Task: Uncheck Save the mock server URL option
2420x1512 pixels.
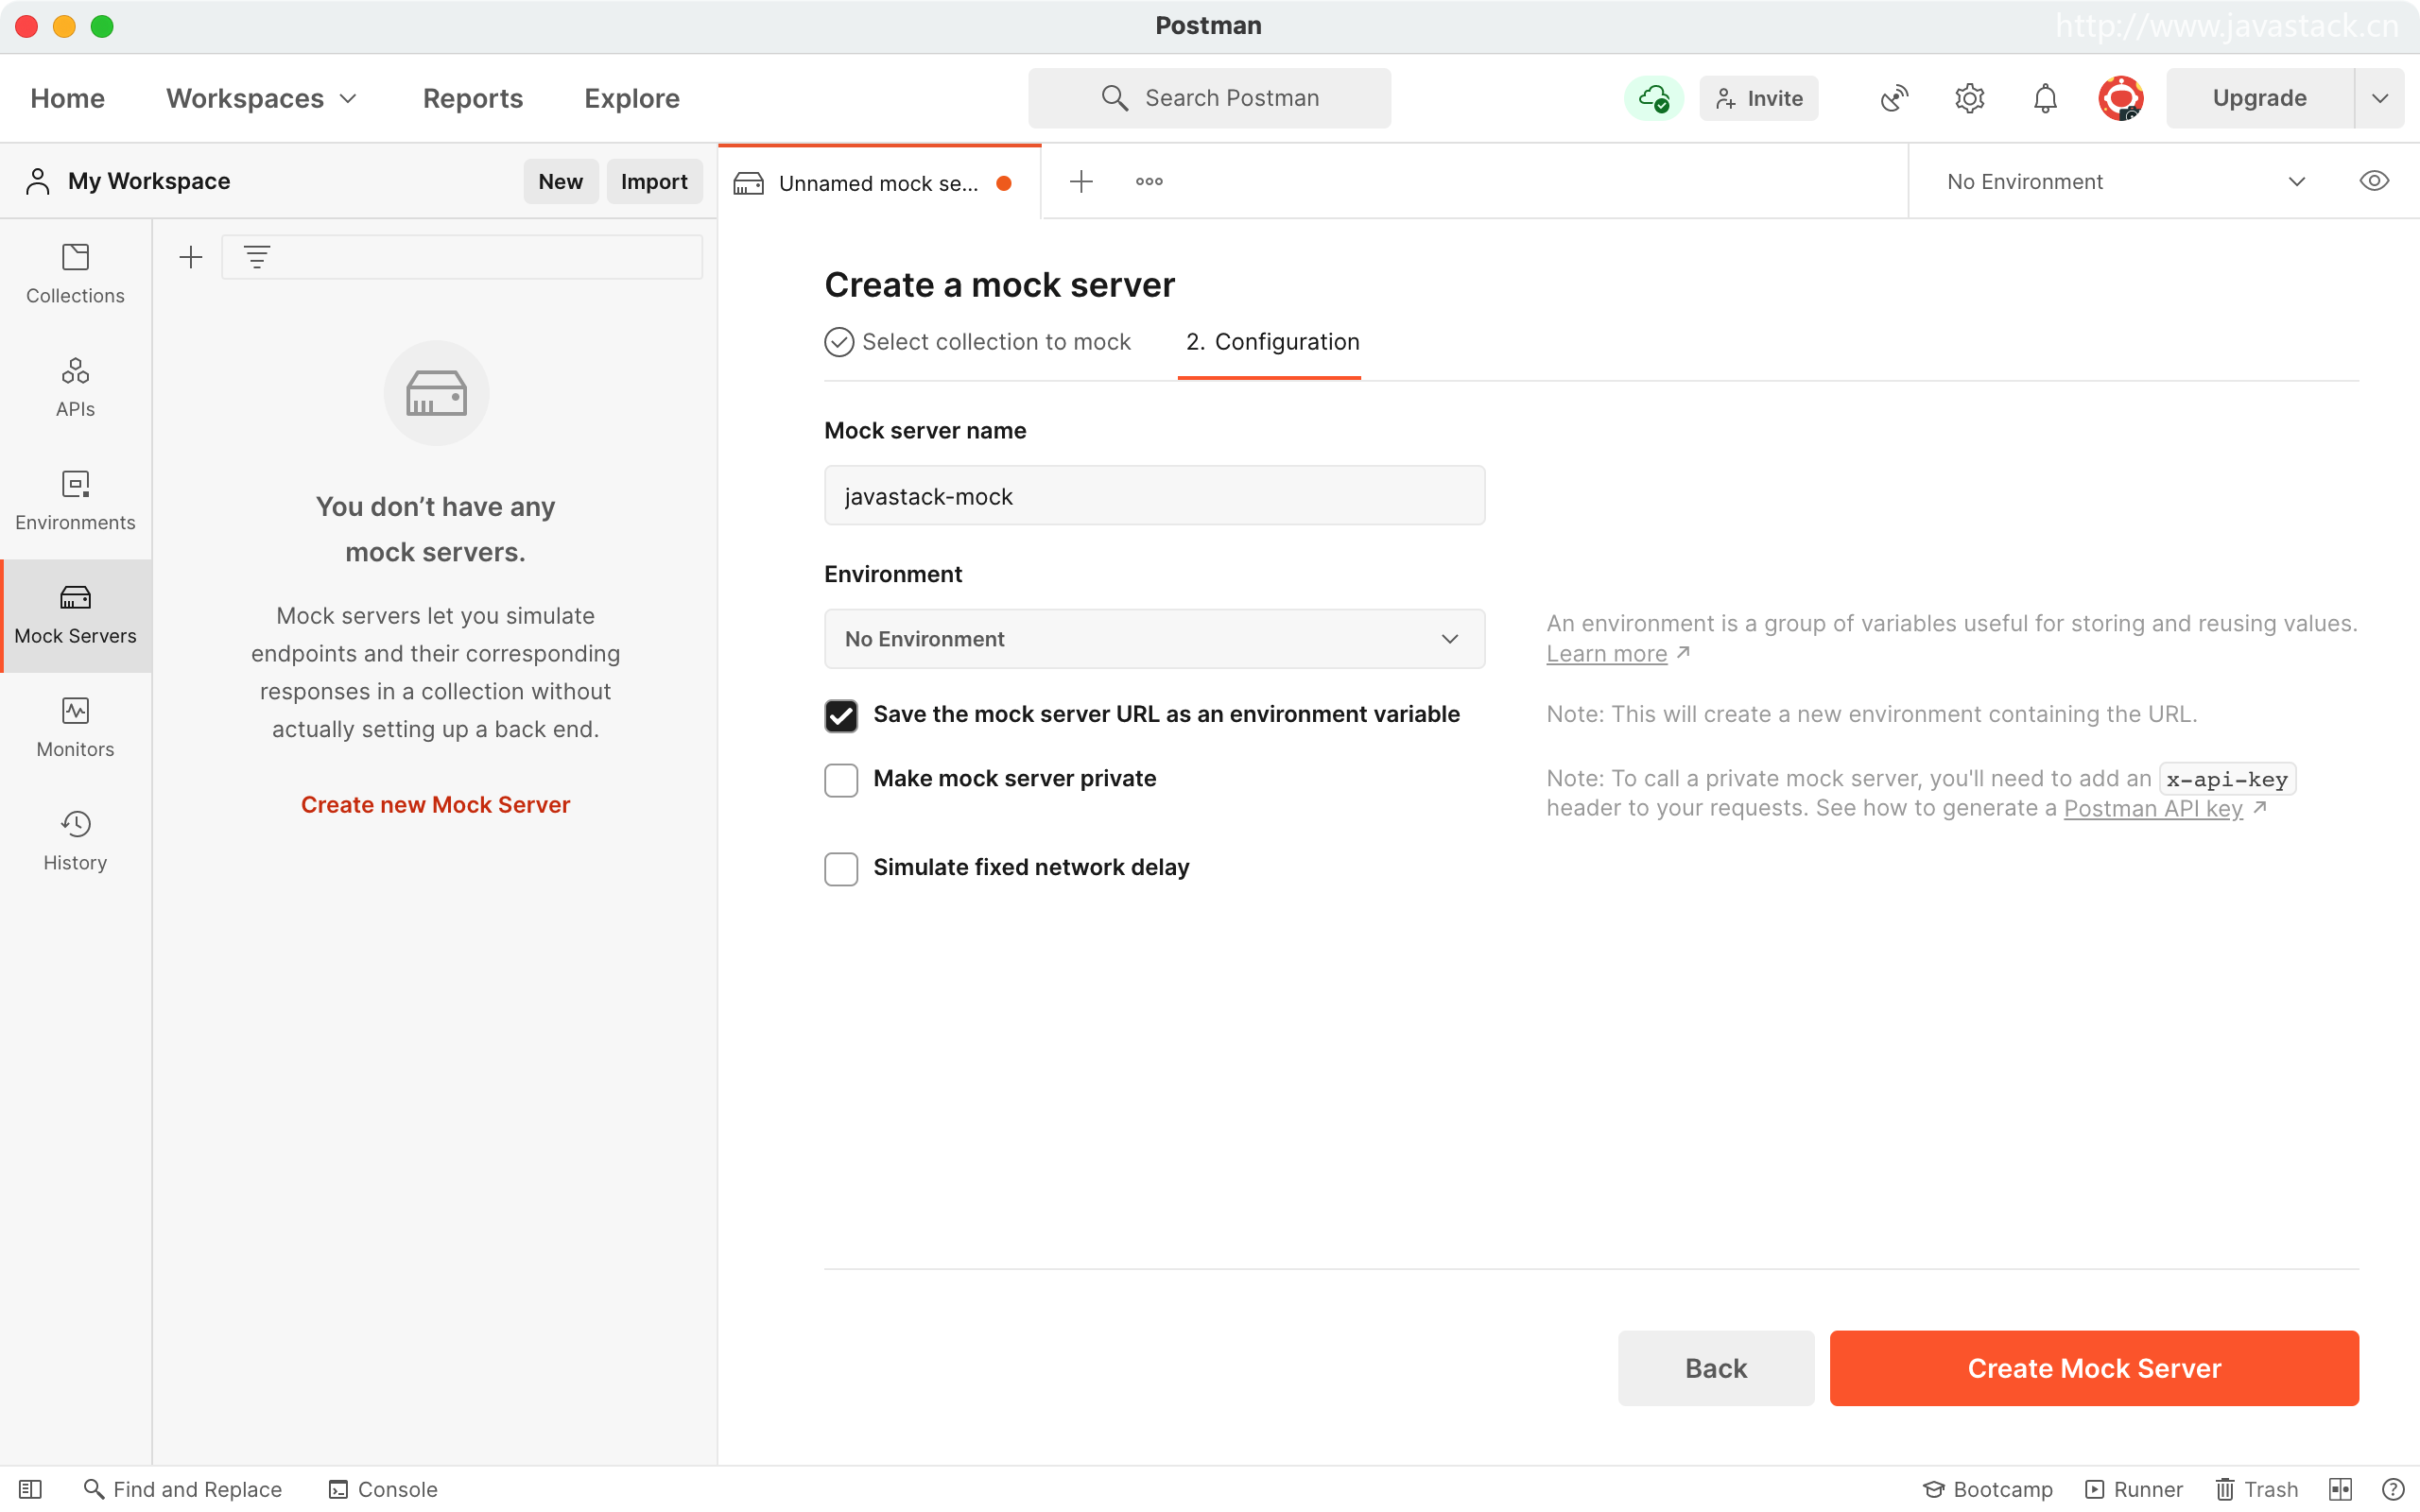Action: click(841, 715)
